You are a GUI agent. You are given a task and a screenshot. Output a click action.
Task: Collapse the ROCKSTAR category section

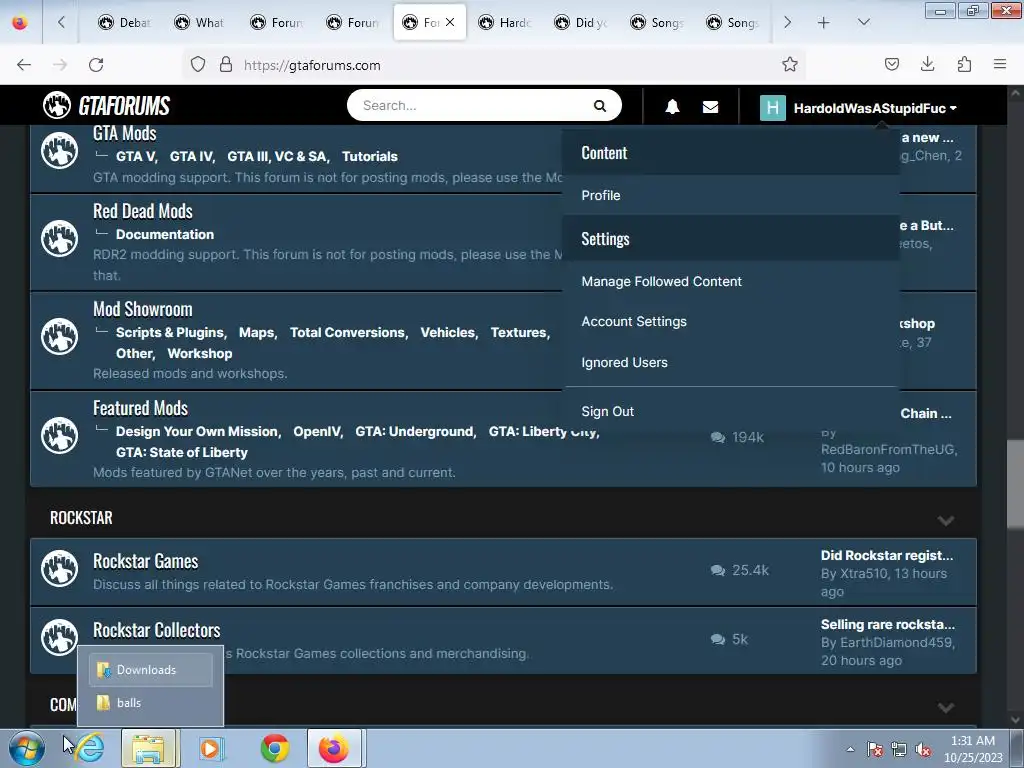coord(945,520)
